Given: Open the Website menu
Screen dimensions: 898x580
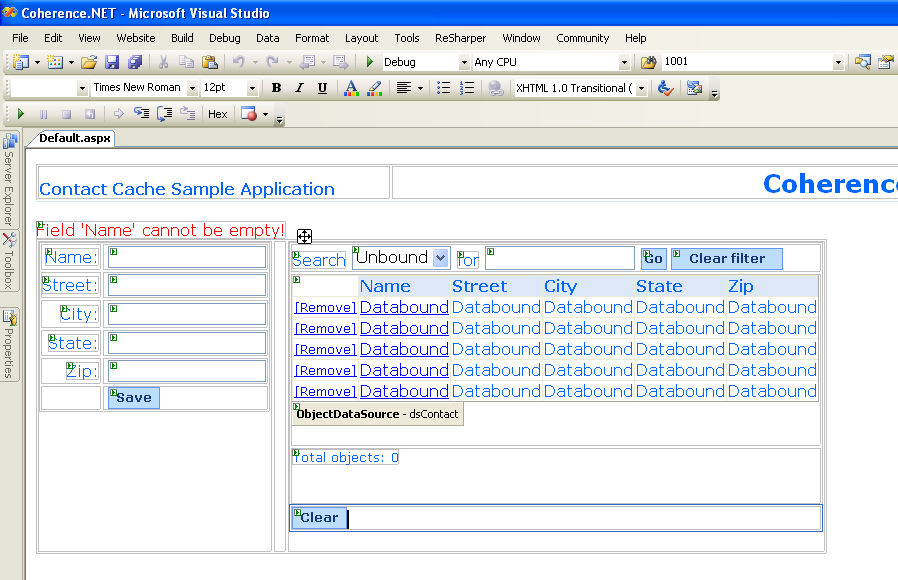Looking at the screenshot, I should click(136, 38).
